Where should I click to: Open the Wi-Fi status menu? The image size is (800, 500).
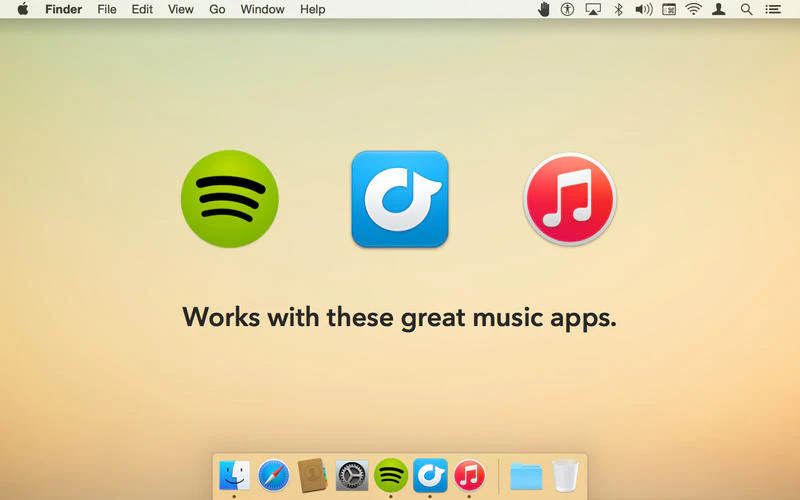693,9
